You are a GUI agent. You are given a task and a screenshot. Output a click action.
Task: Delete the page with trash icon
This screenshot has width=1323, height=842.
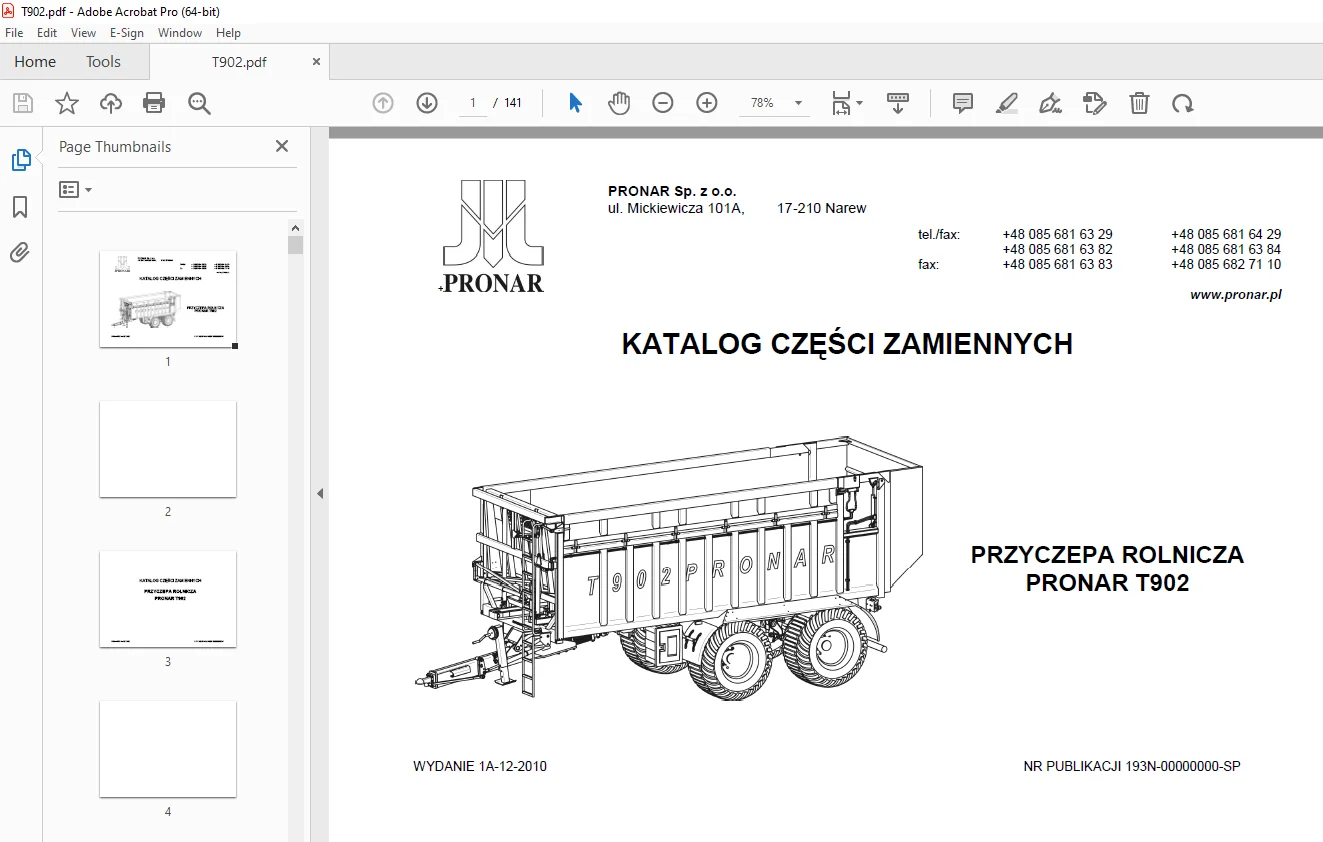[1139, 103]
